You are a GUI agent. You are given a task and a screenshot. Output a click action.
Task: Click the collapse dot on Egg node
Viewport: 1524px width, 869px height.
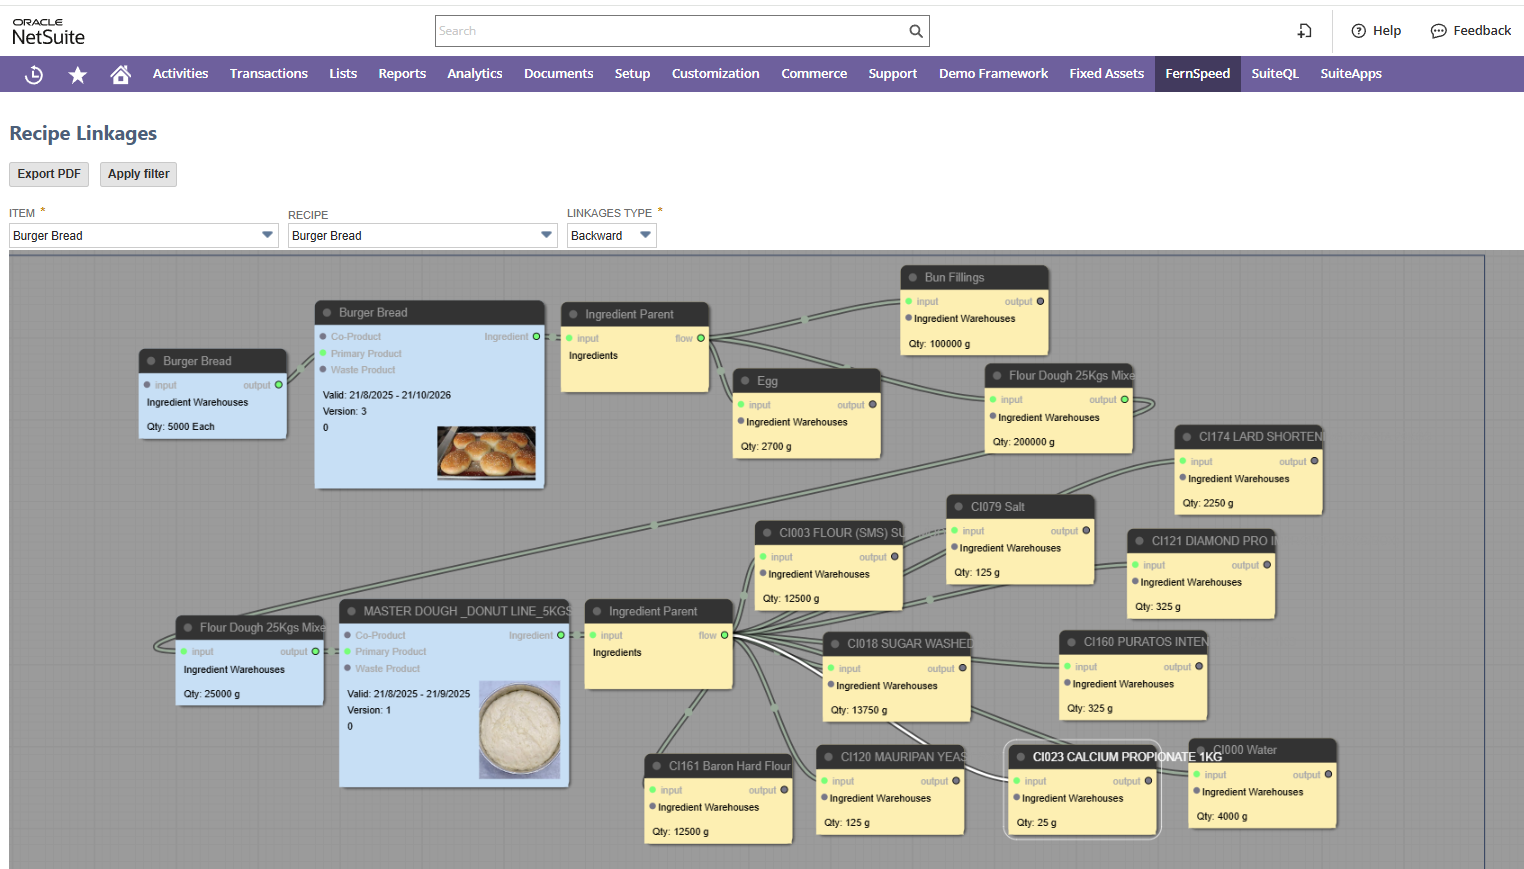tap(745, 381)
